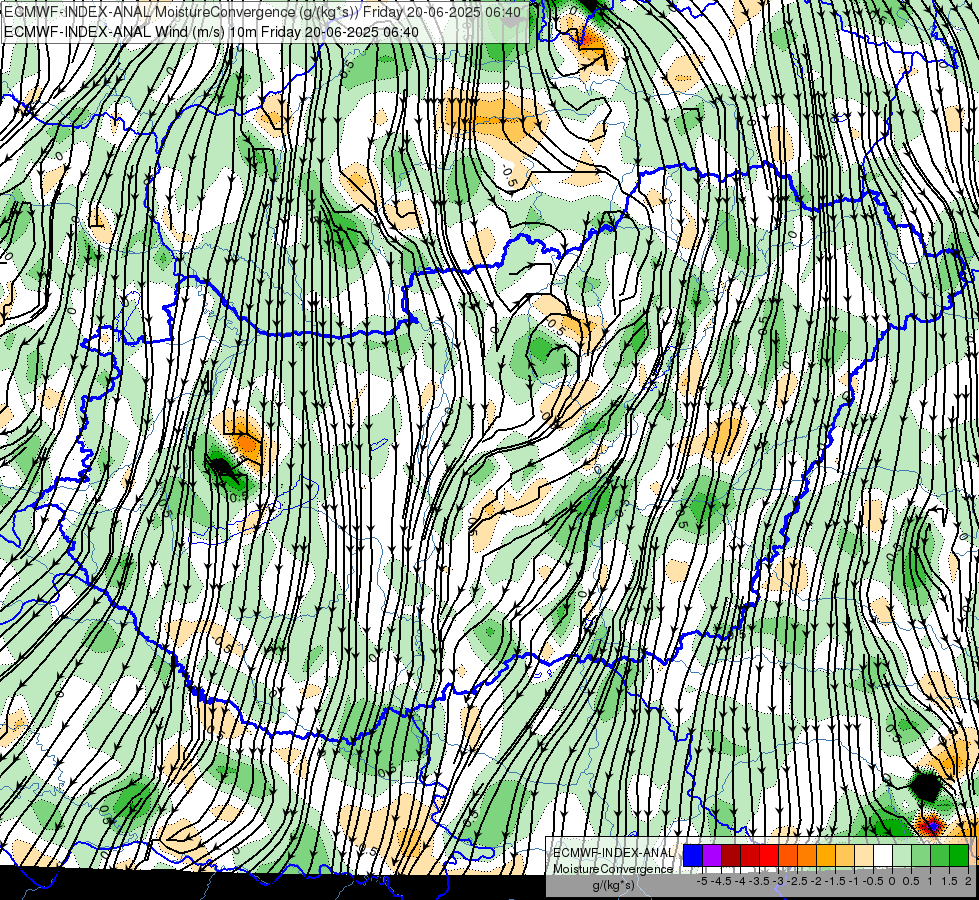979x900 pixels.
Task: Click the dark maroon legend swatch above -4.5
Action: 731,855
